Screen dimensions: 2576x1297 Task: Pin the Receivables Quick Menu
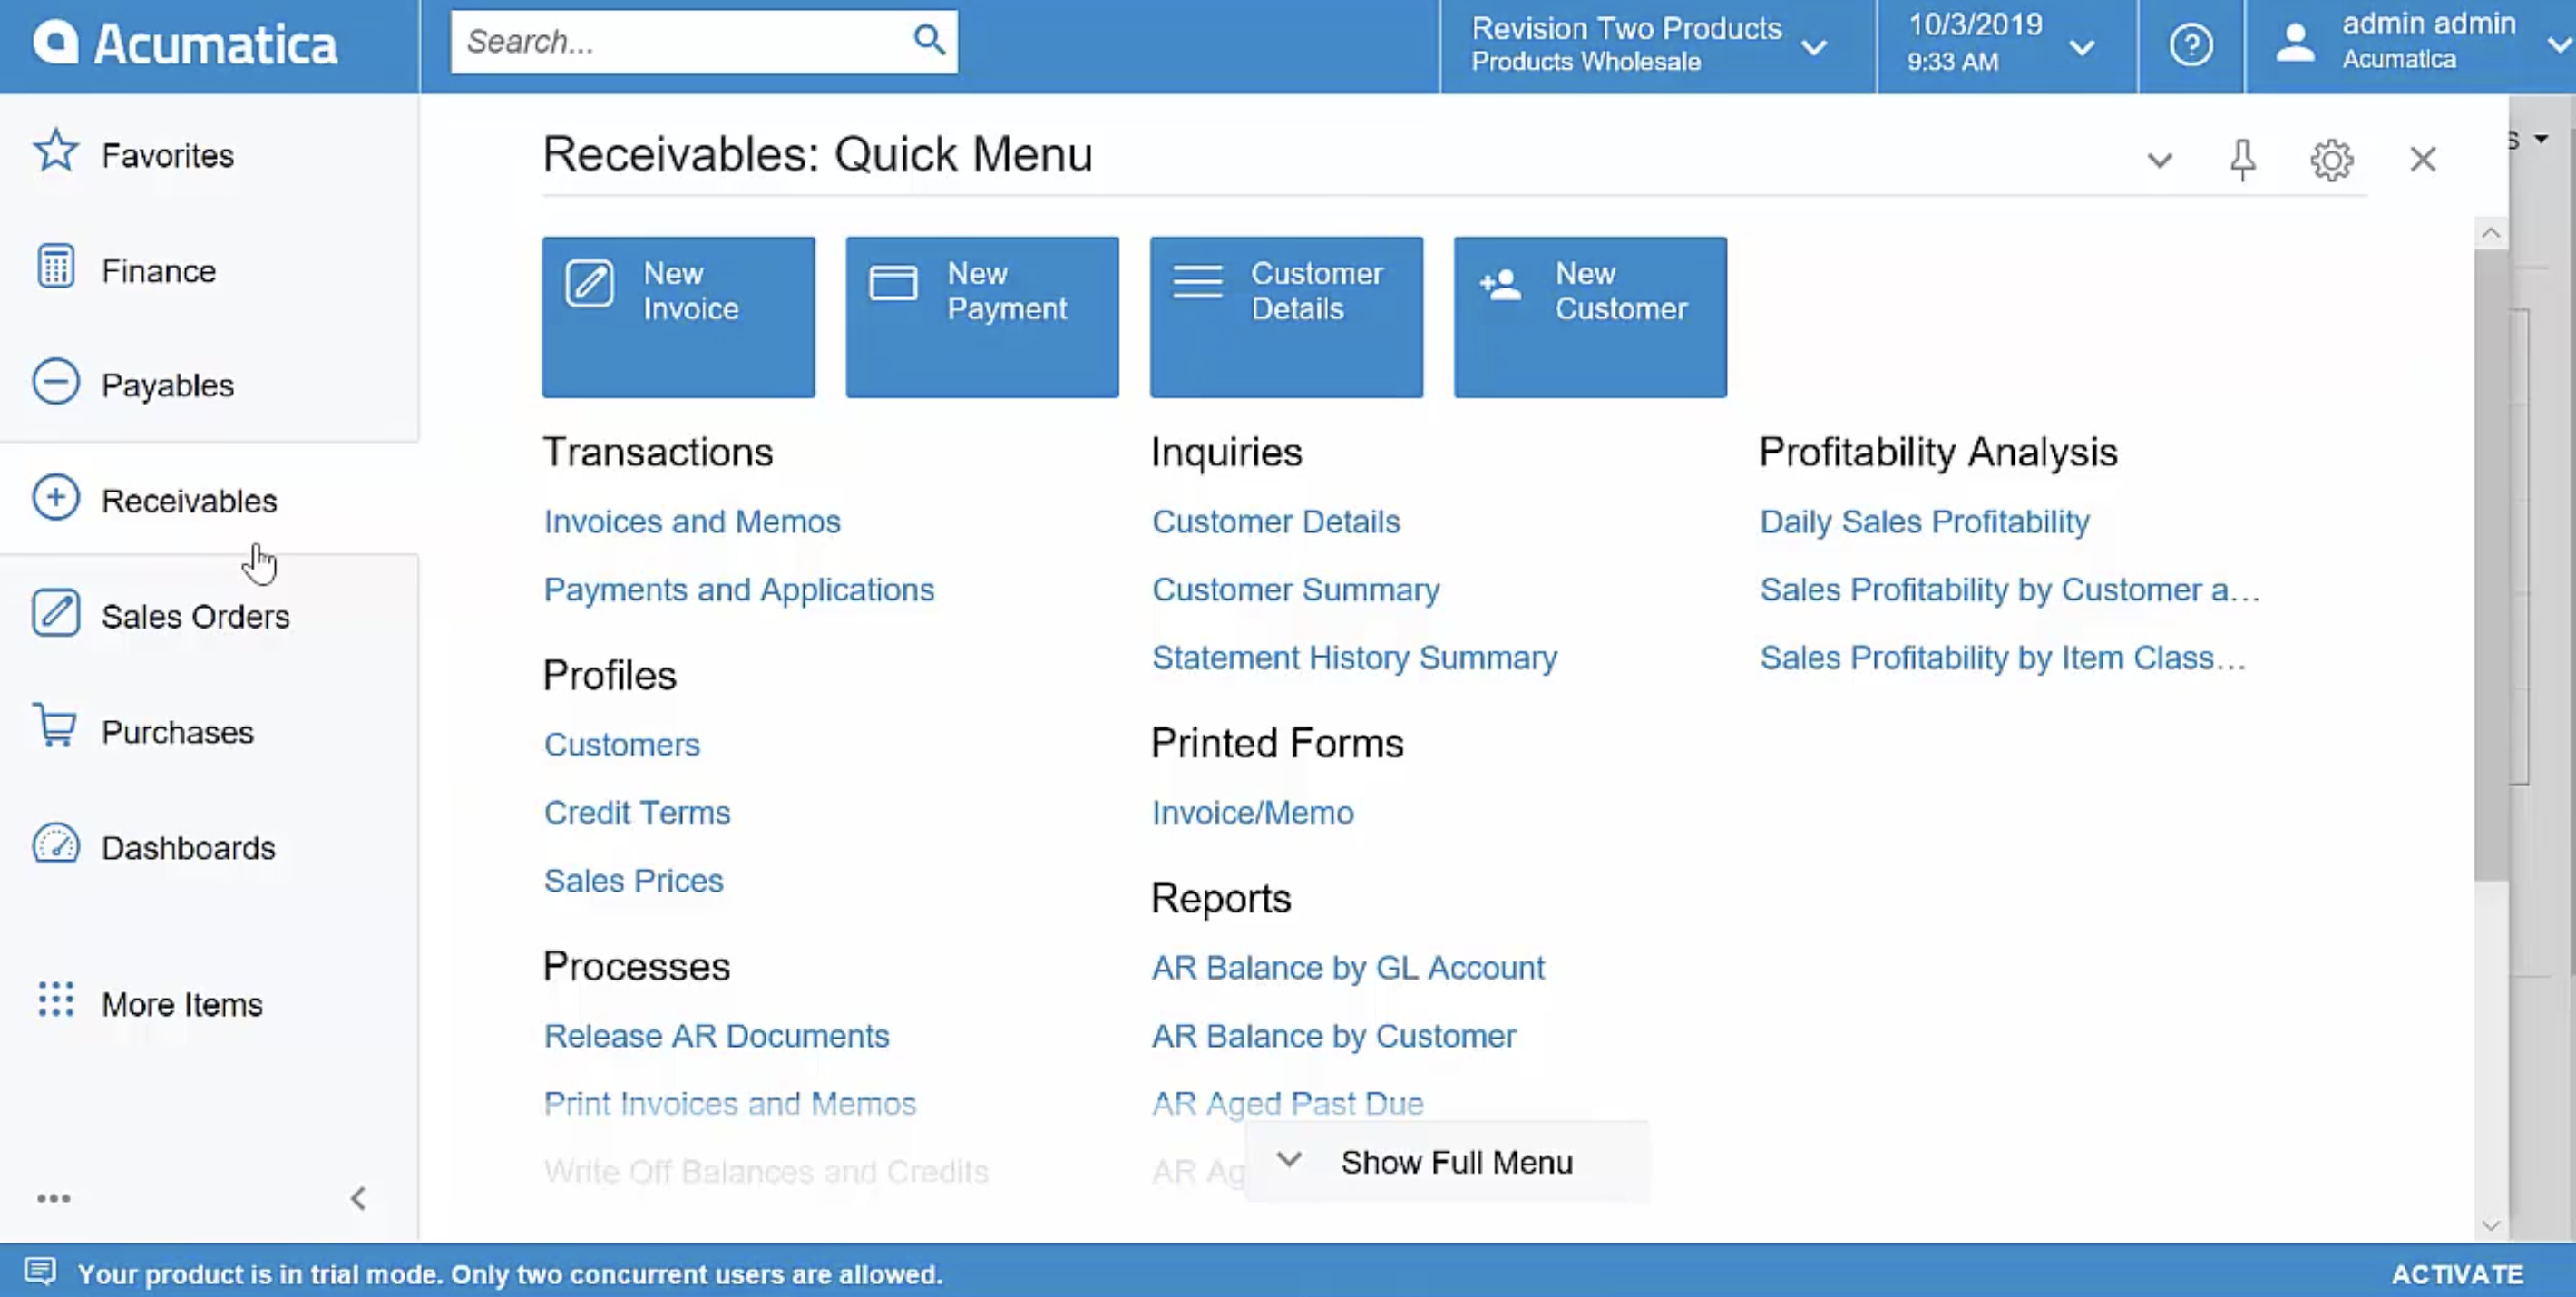click(x=2243, y=159)
